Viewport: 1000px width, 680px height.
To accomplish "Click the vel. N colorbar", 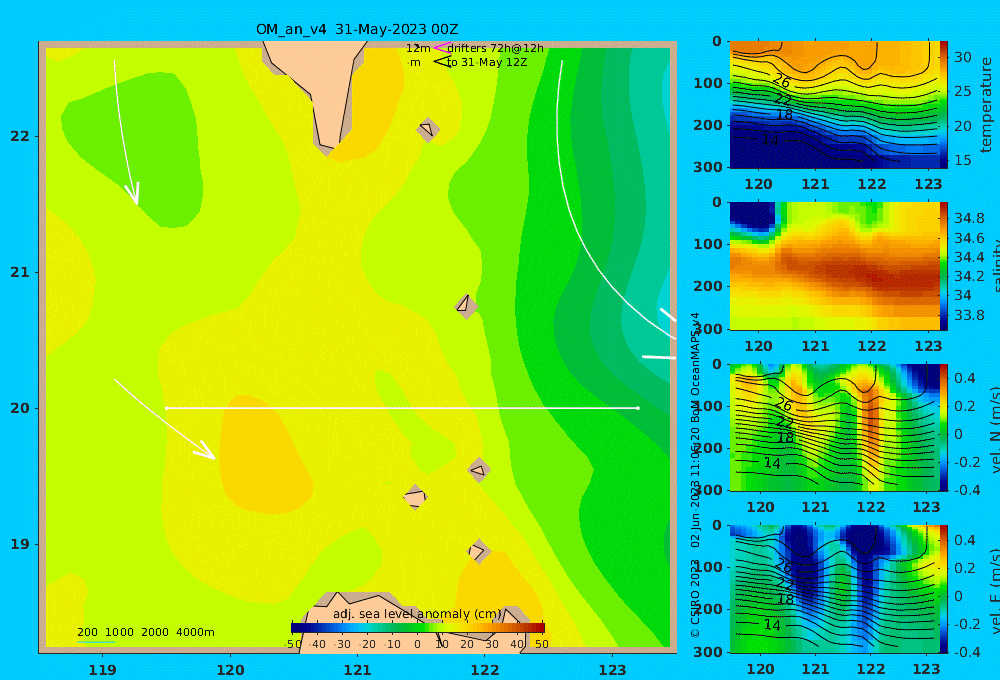I will pyautogui.click(x=944, y=427).
